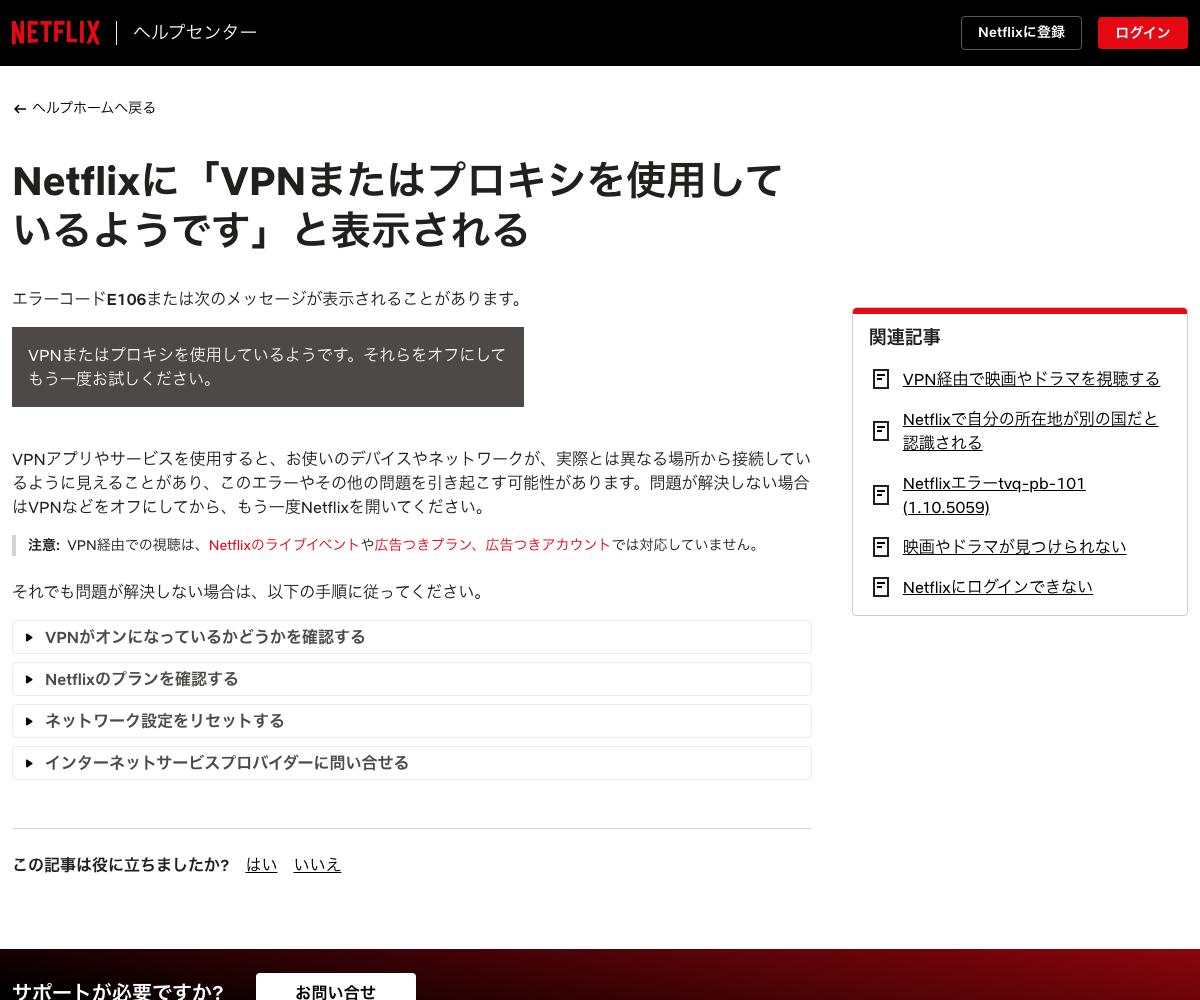The width and height of the screenshot is (1200, 1000).
Task: Click document icon beside VPN経由で映画やドラマを視聴する
Action: tap(881, 379)
